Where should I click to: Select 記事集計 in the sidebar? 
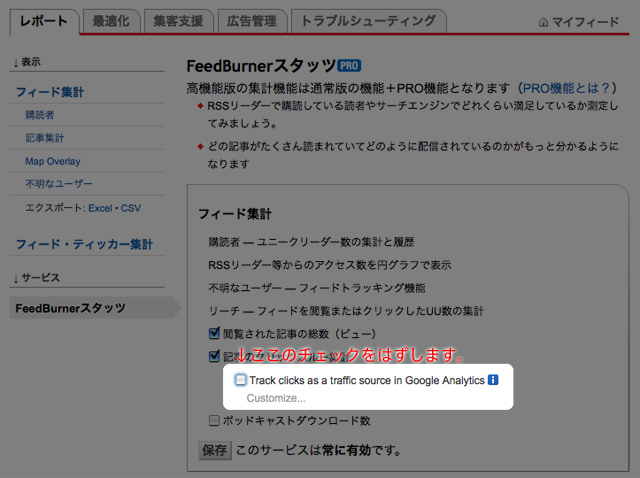click(45, 138)
